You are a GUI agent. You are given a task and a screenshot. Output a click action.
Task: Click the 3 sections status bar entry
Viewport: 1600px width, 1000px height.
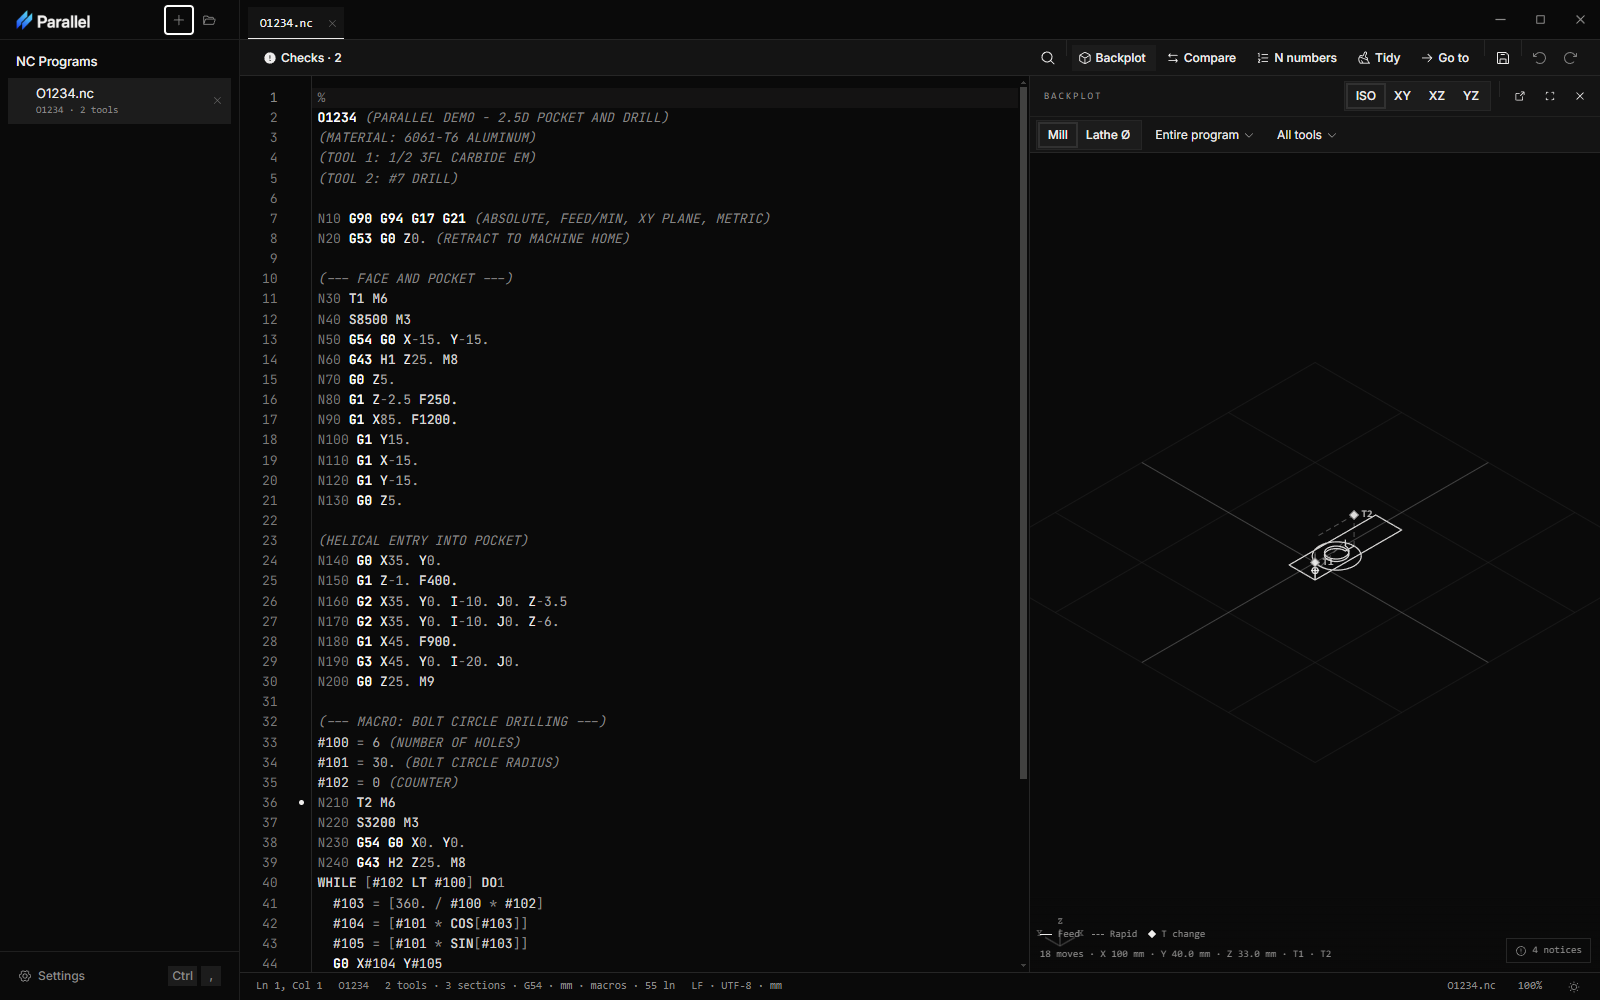[x=475, y=986]
